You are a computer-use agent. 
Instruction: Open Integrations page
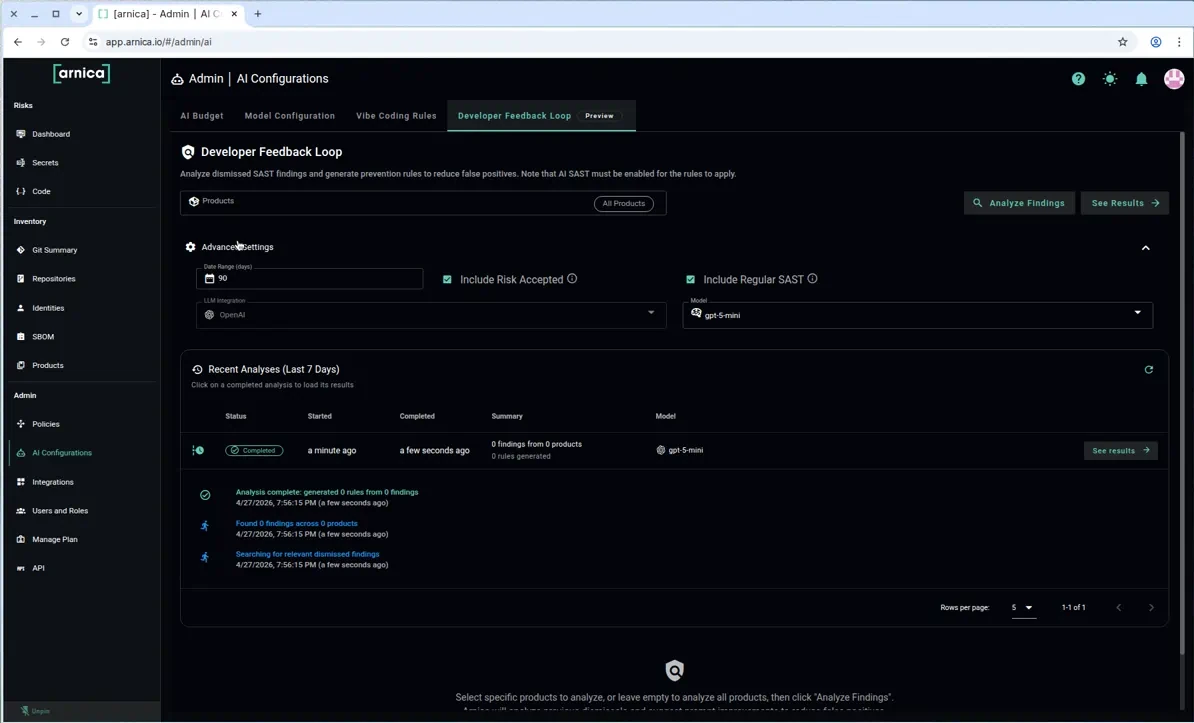pos(53,482)
